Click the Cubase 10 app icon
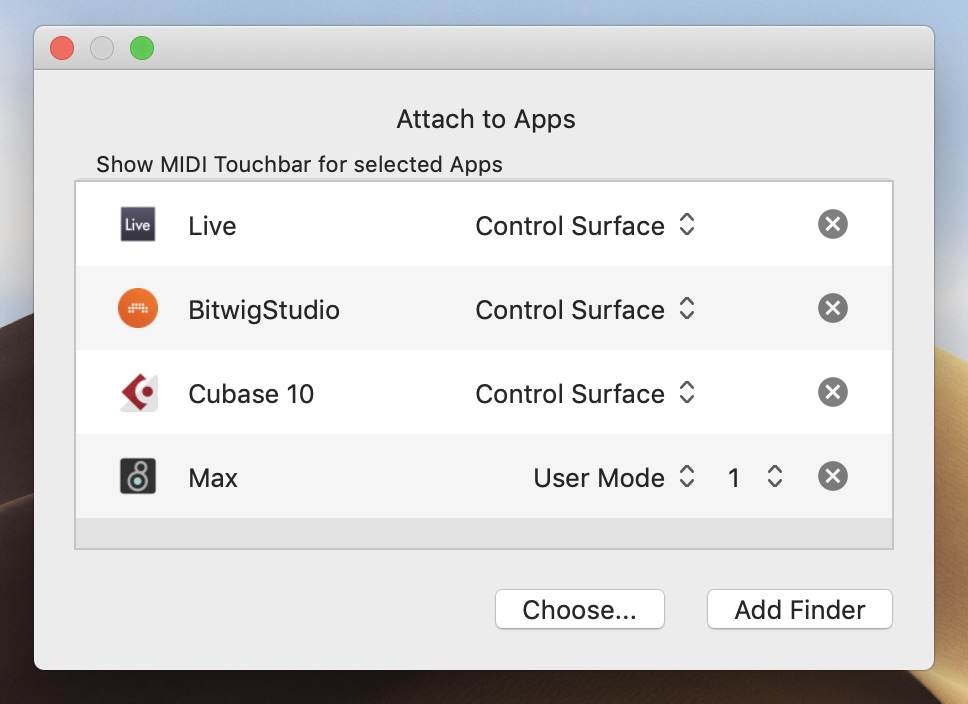The width and height of the screenshot is (968, 704). pos(137,393)
